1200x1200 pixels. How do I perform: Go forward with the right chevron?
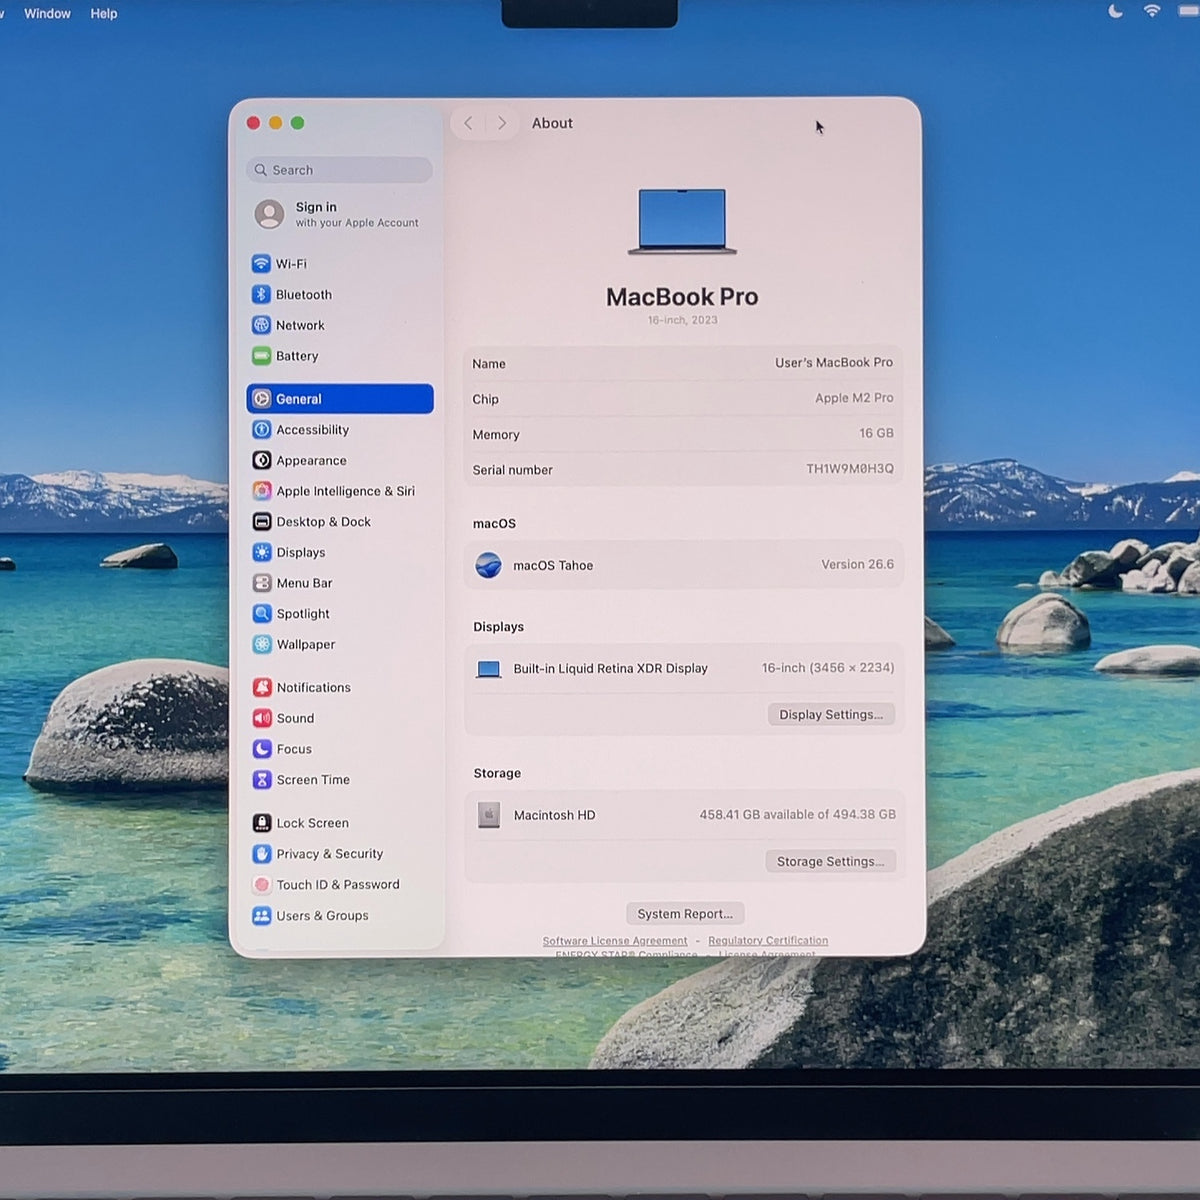(x=502, y=123)
